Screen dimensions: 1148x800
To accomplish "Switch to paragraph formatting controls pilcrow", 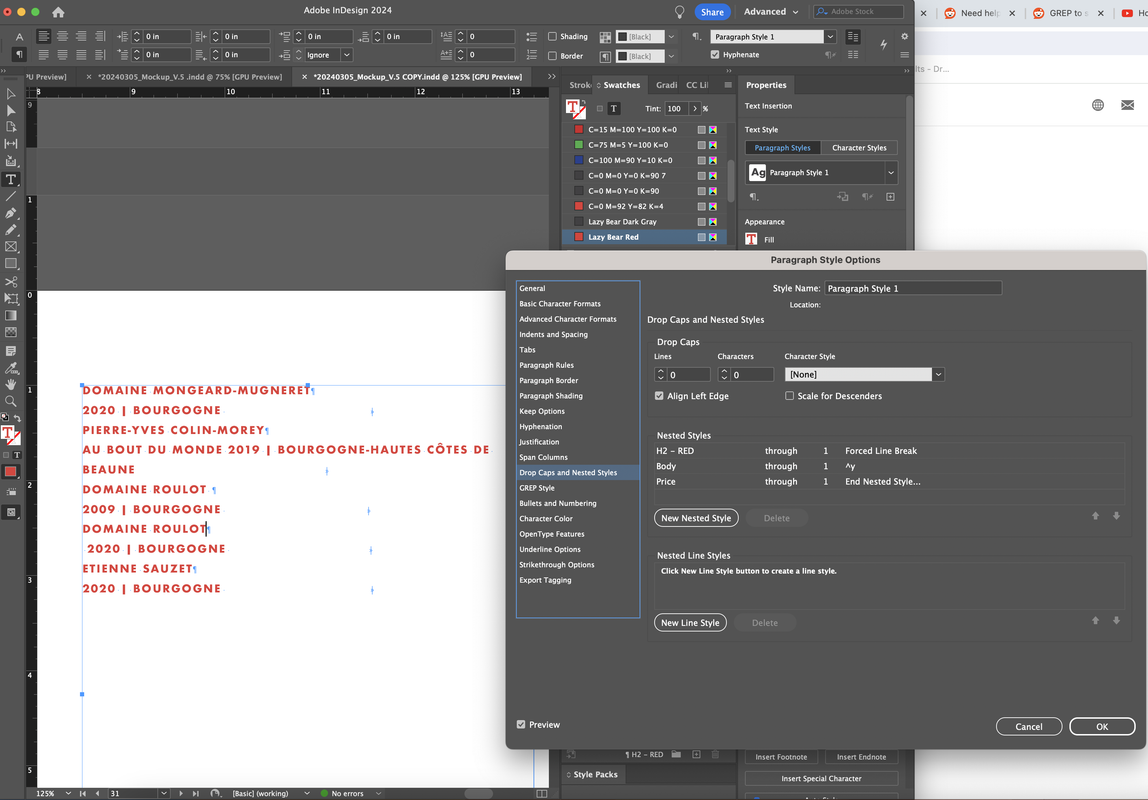I will [20, 54].
